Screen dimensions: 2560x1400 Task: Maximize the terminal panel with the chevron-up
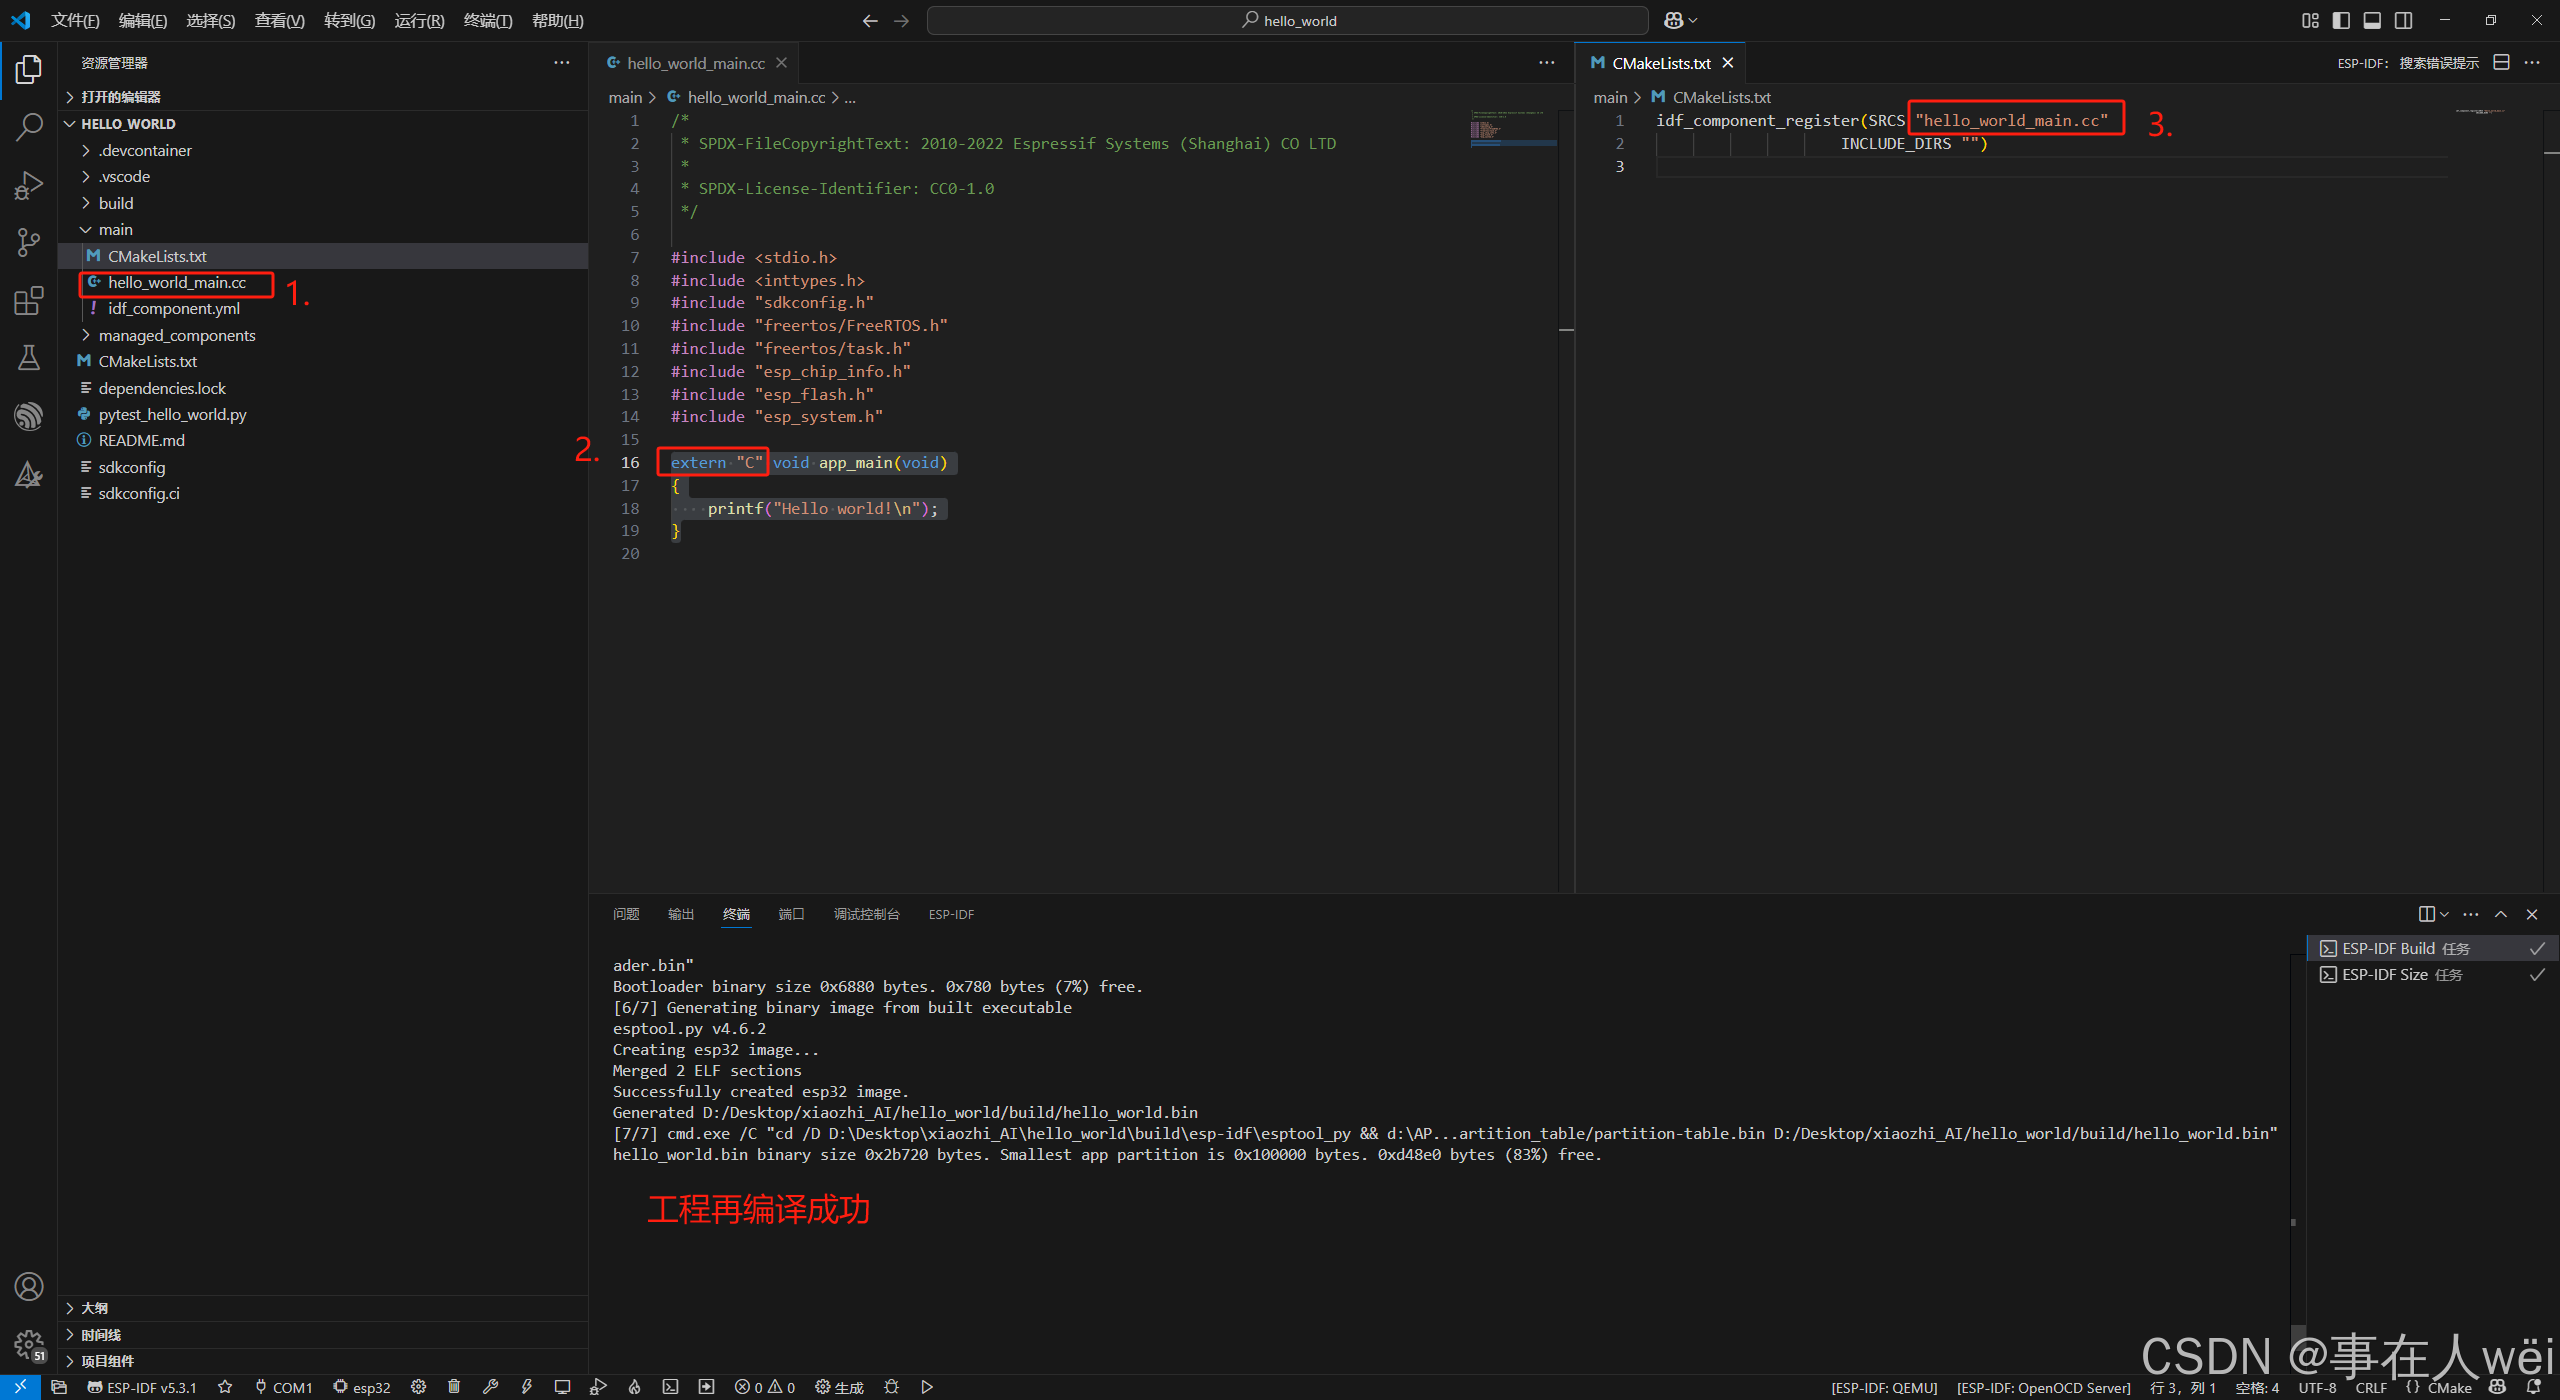[2501, 914]
